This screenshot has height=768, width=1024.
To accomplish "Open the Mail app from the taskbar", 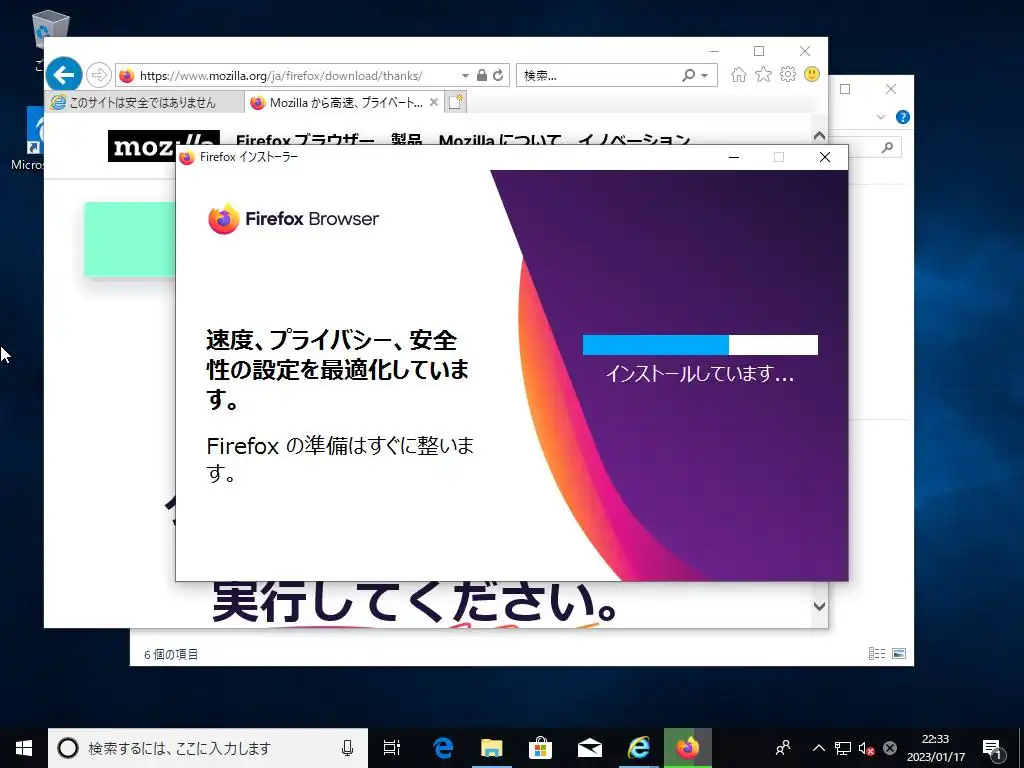I will pyautogui.click(x=590, y=748).
